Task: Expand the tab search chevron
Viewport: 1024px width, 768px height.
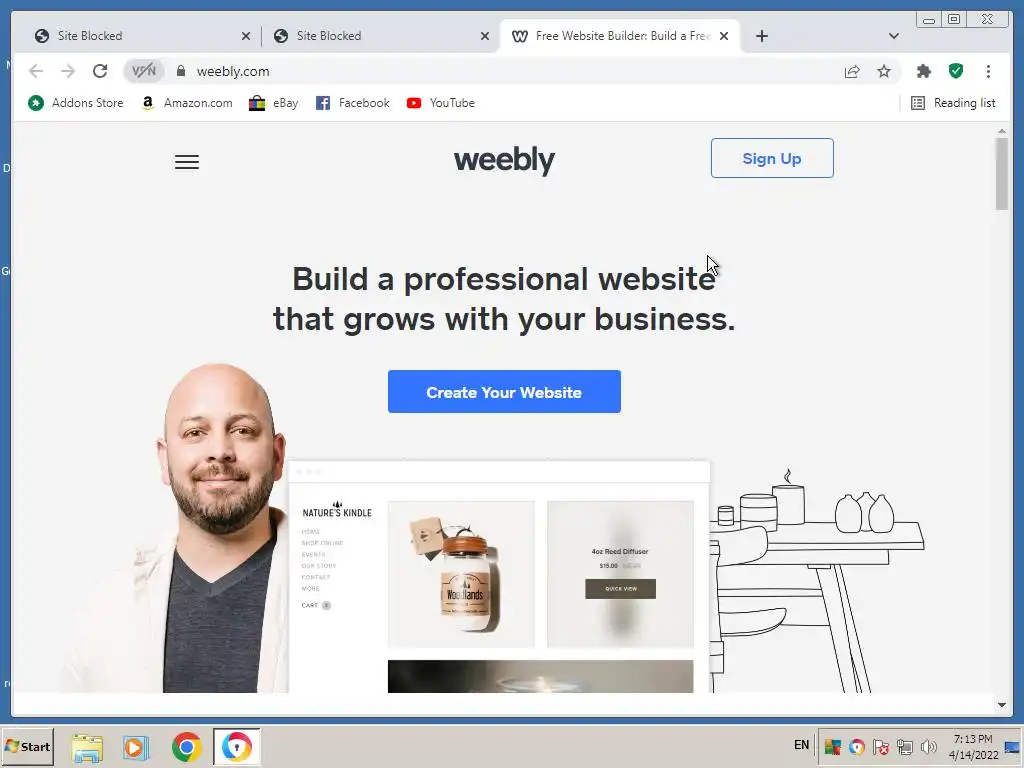Action: coord(894,36)
